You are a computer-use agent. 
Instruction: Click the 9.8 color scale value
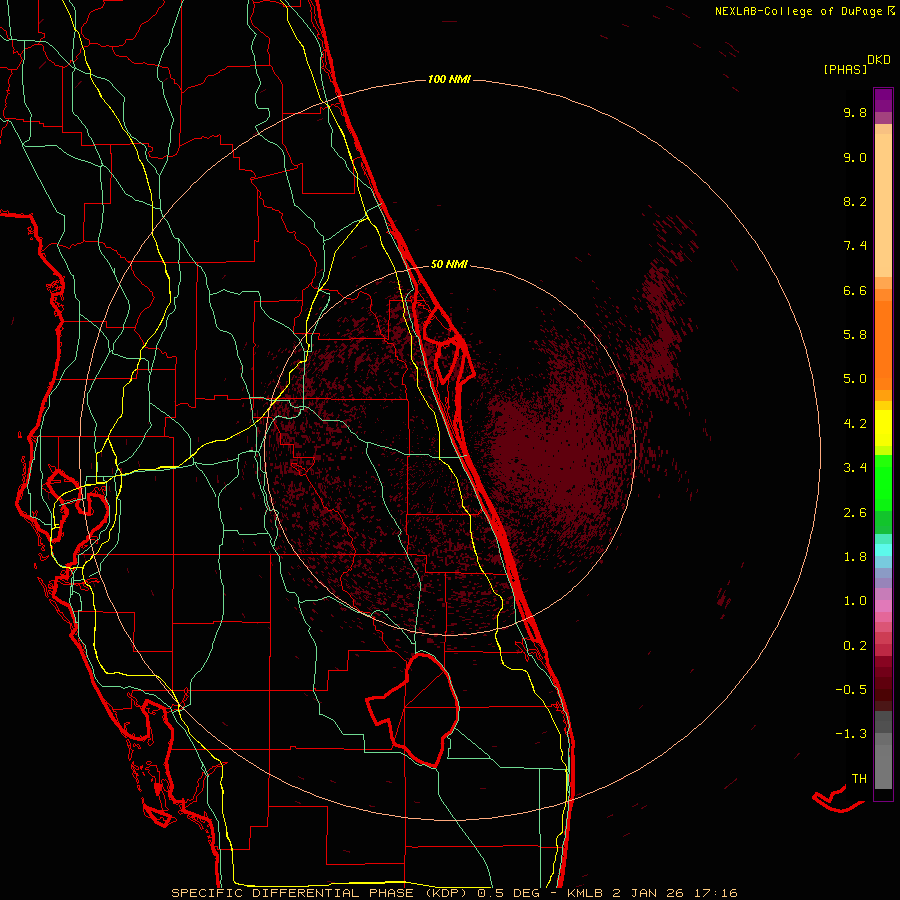(x=855, y=112)
